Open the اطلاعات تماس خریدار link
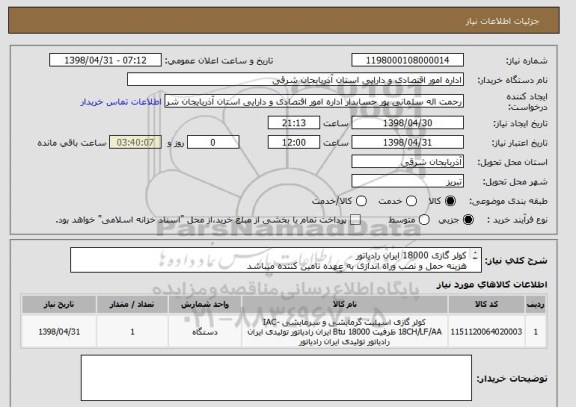This screenshot has width=576, height=407. (x=121, y=102)
